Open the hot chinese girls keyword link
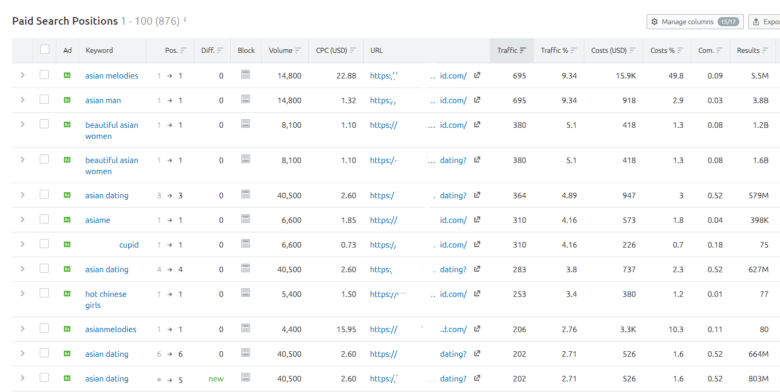This screenshot has height=392, width=780. coord(106,299)
